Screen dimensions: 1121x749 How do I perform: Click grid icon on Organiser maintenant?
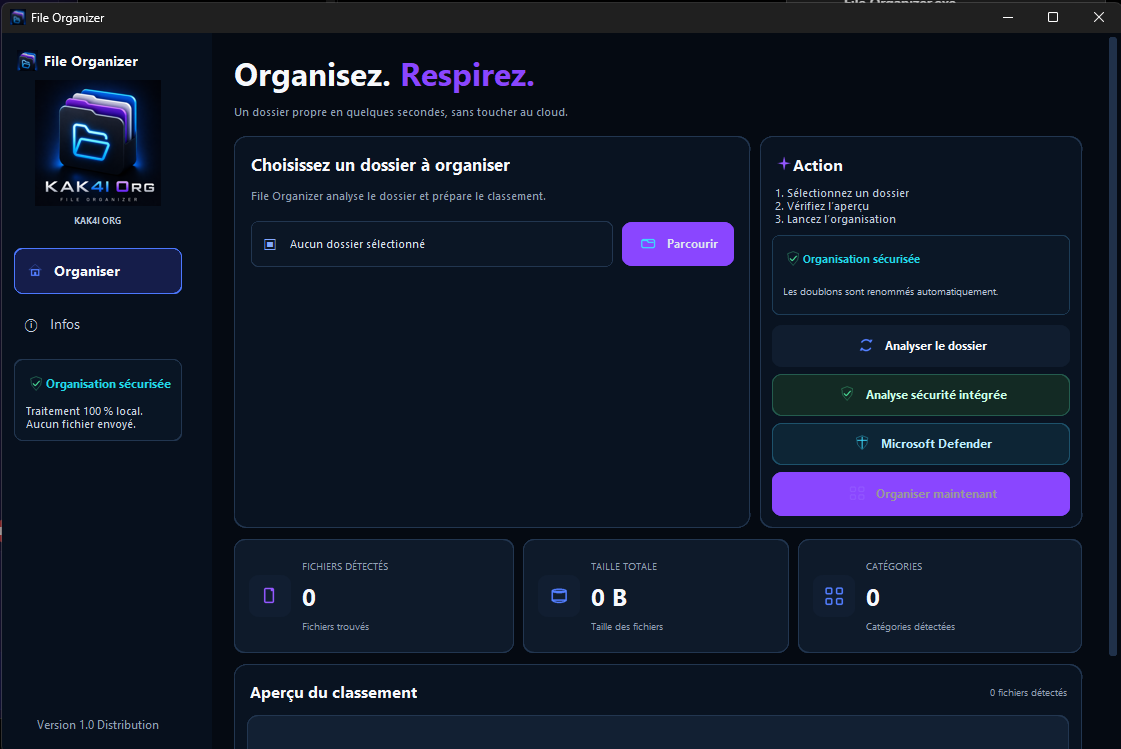[857, 494]
